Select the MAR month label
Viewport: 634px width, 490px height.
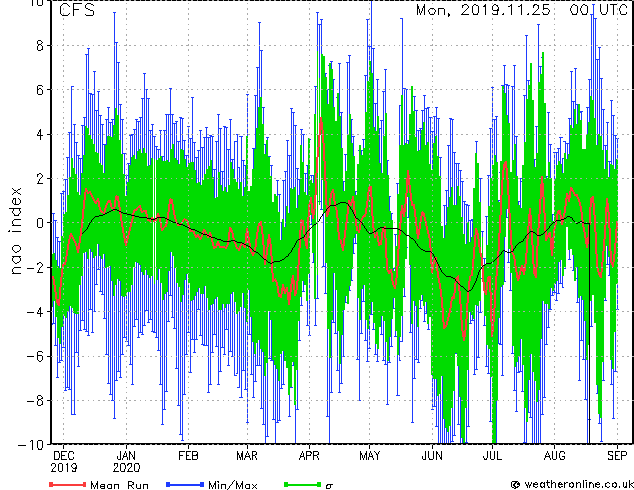247,456
